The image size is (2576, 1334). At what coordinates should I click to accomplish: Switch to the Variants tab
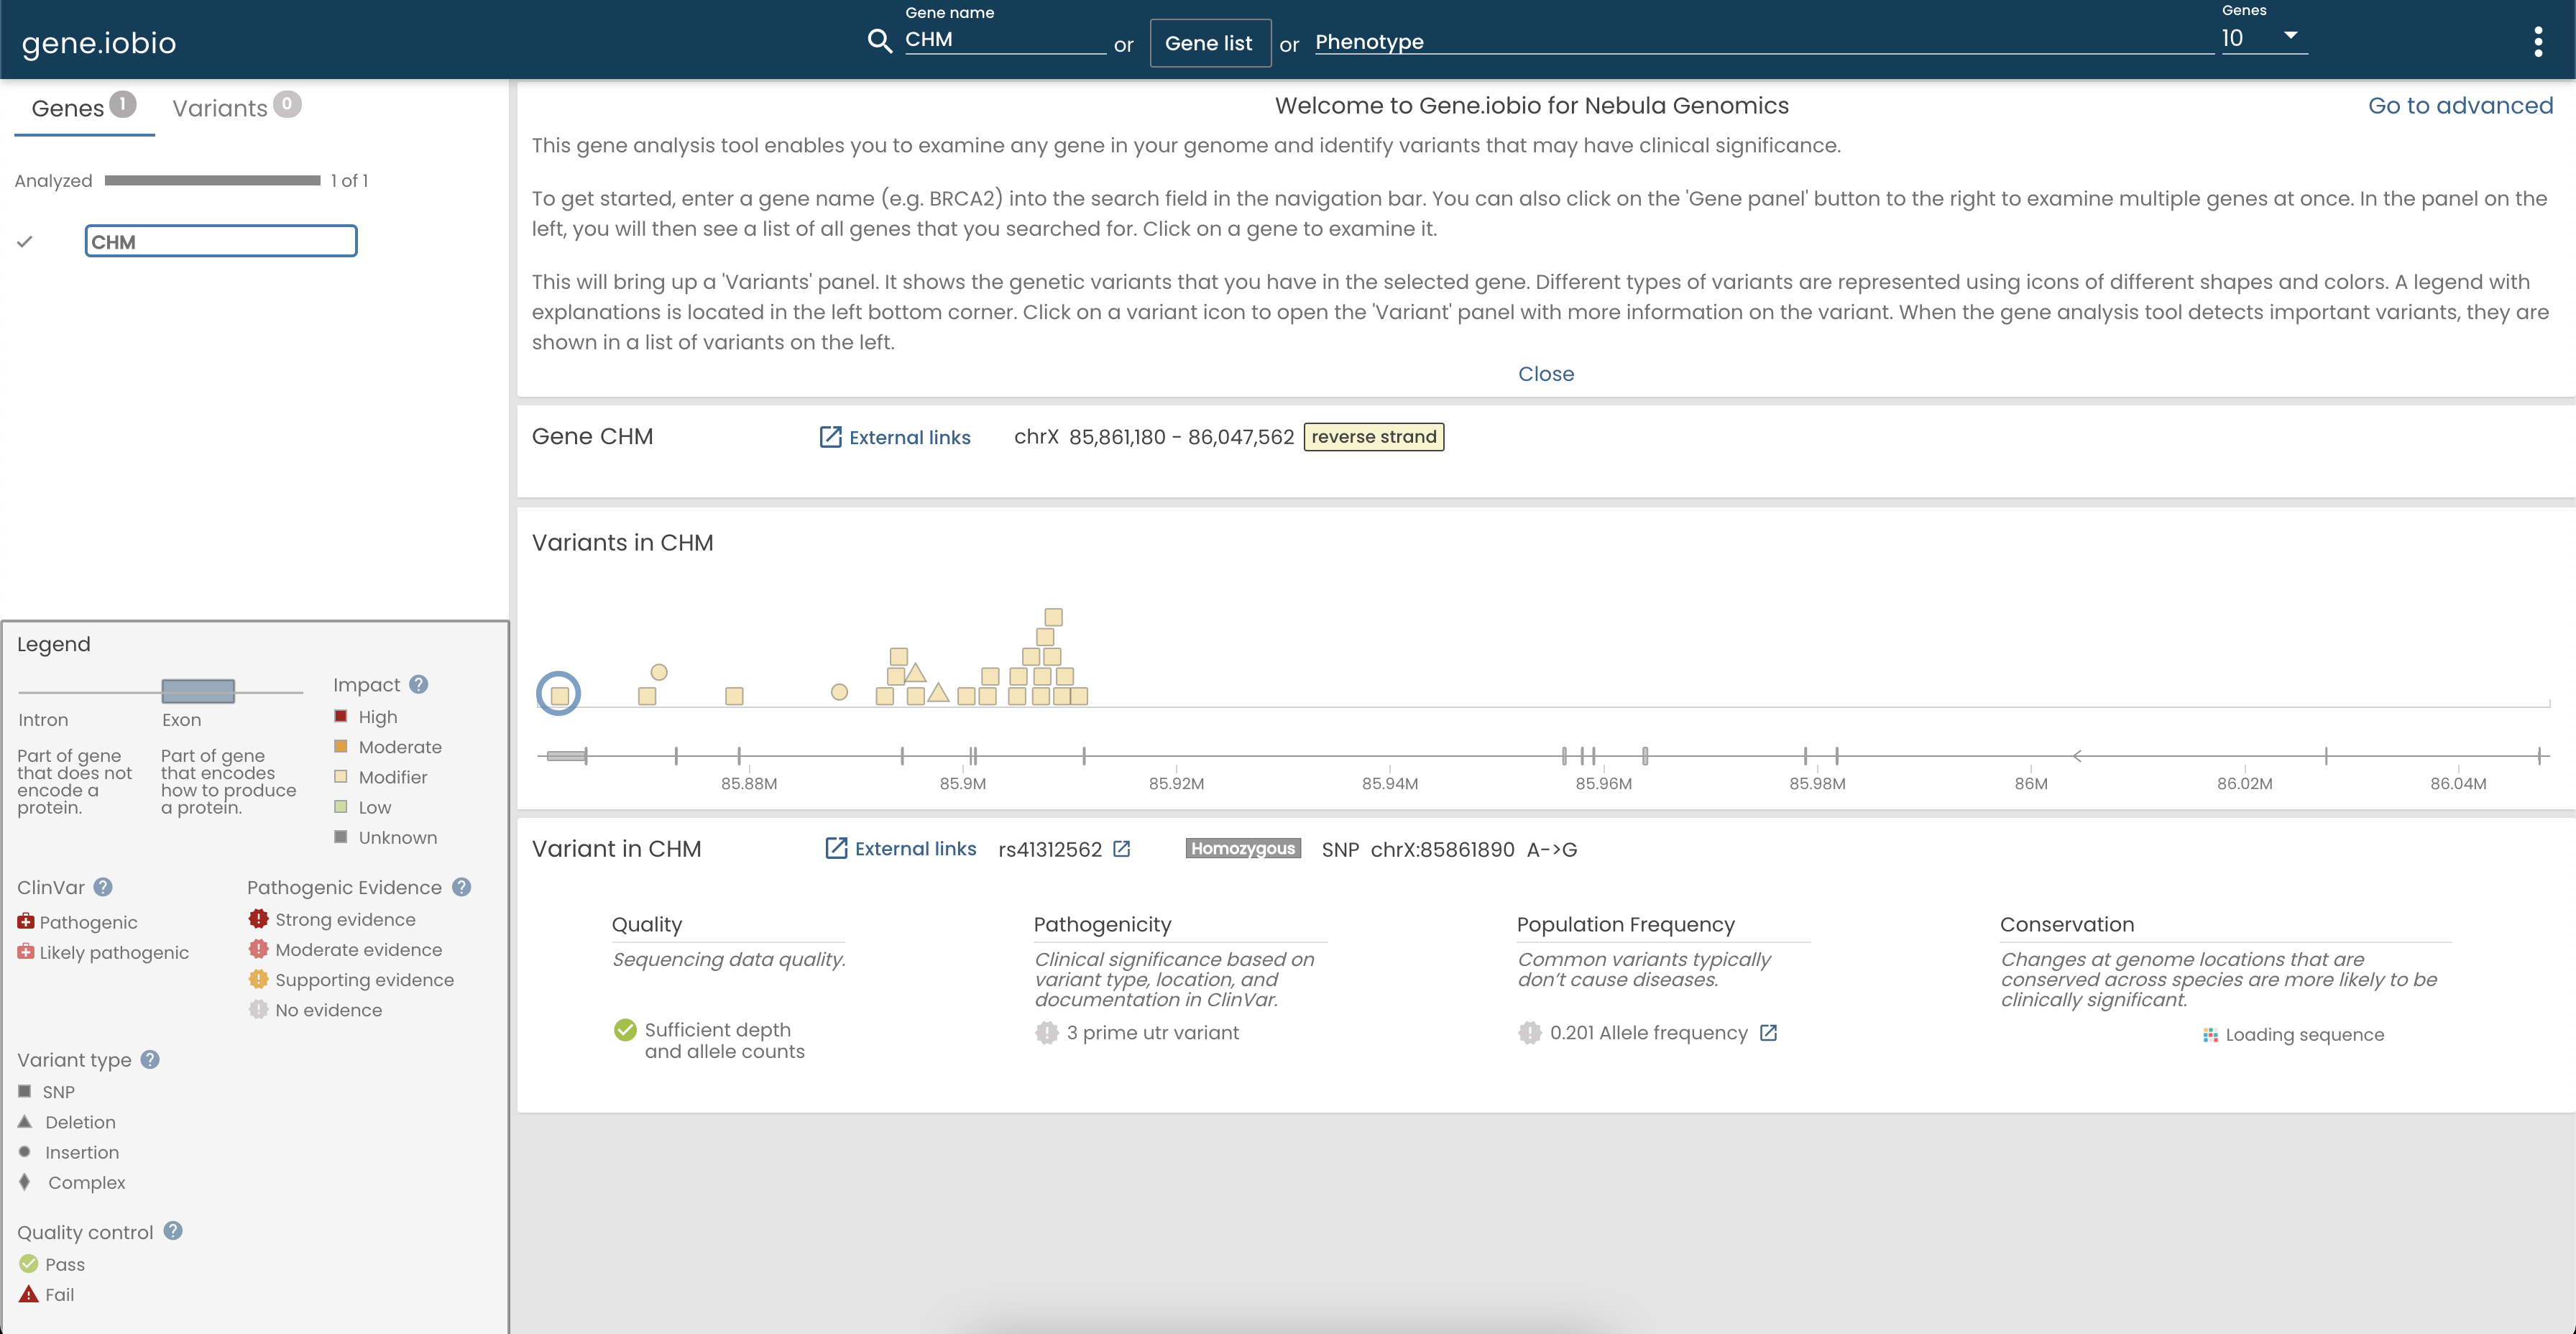tap(236, 107)
